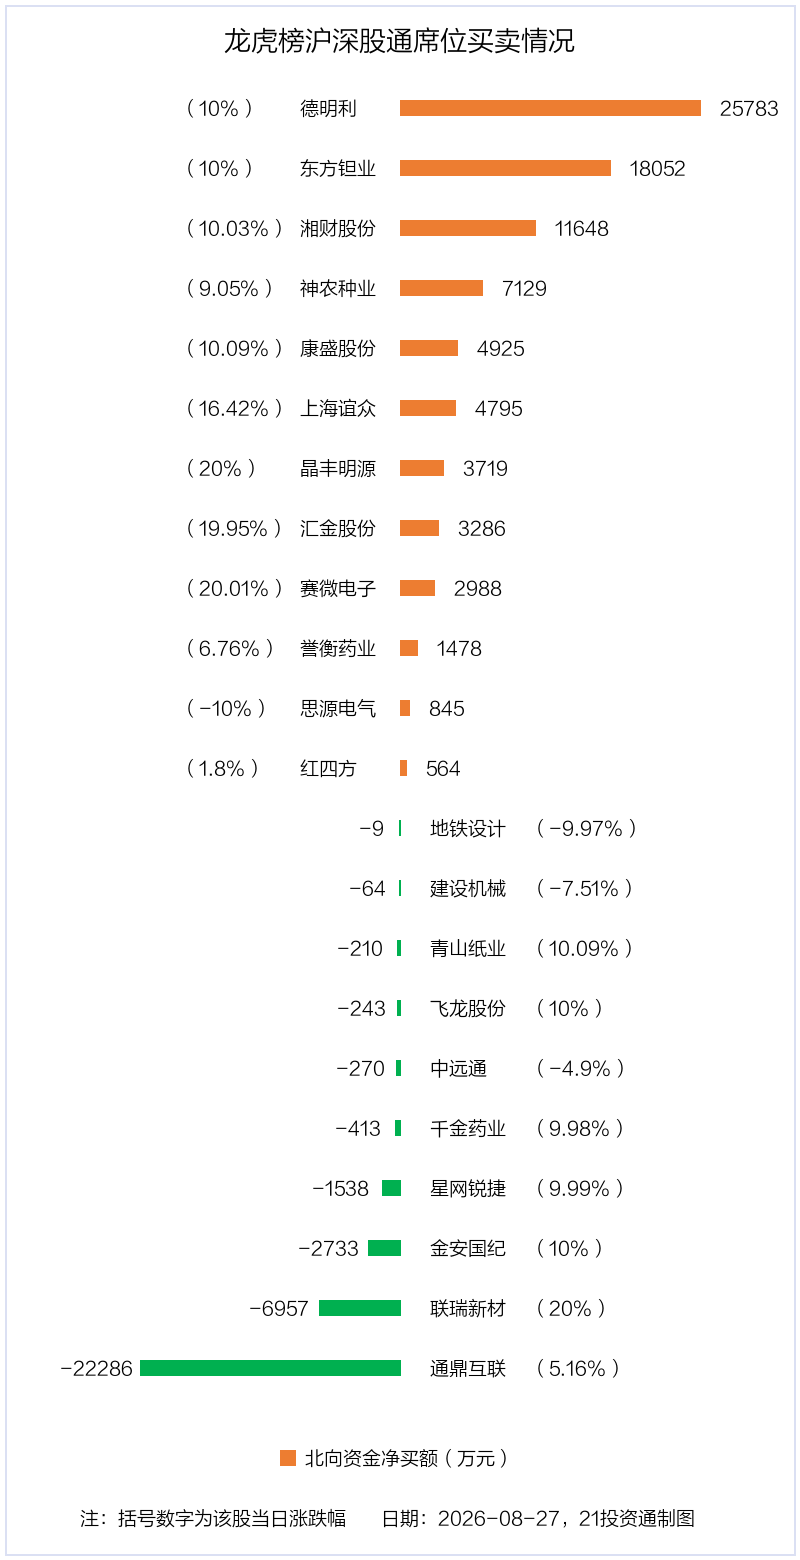The height and width of the screenshot is (1560, 800).
Task: Select the green 联瑞新材 bar
Action: (360, 1308)
